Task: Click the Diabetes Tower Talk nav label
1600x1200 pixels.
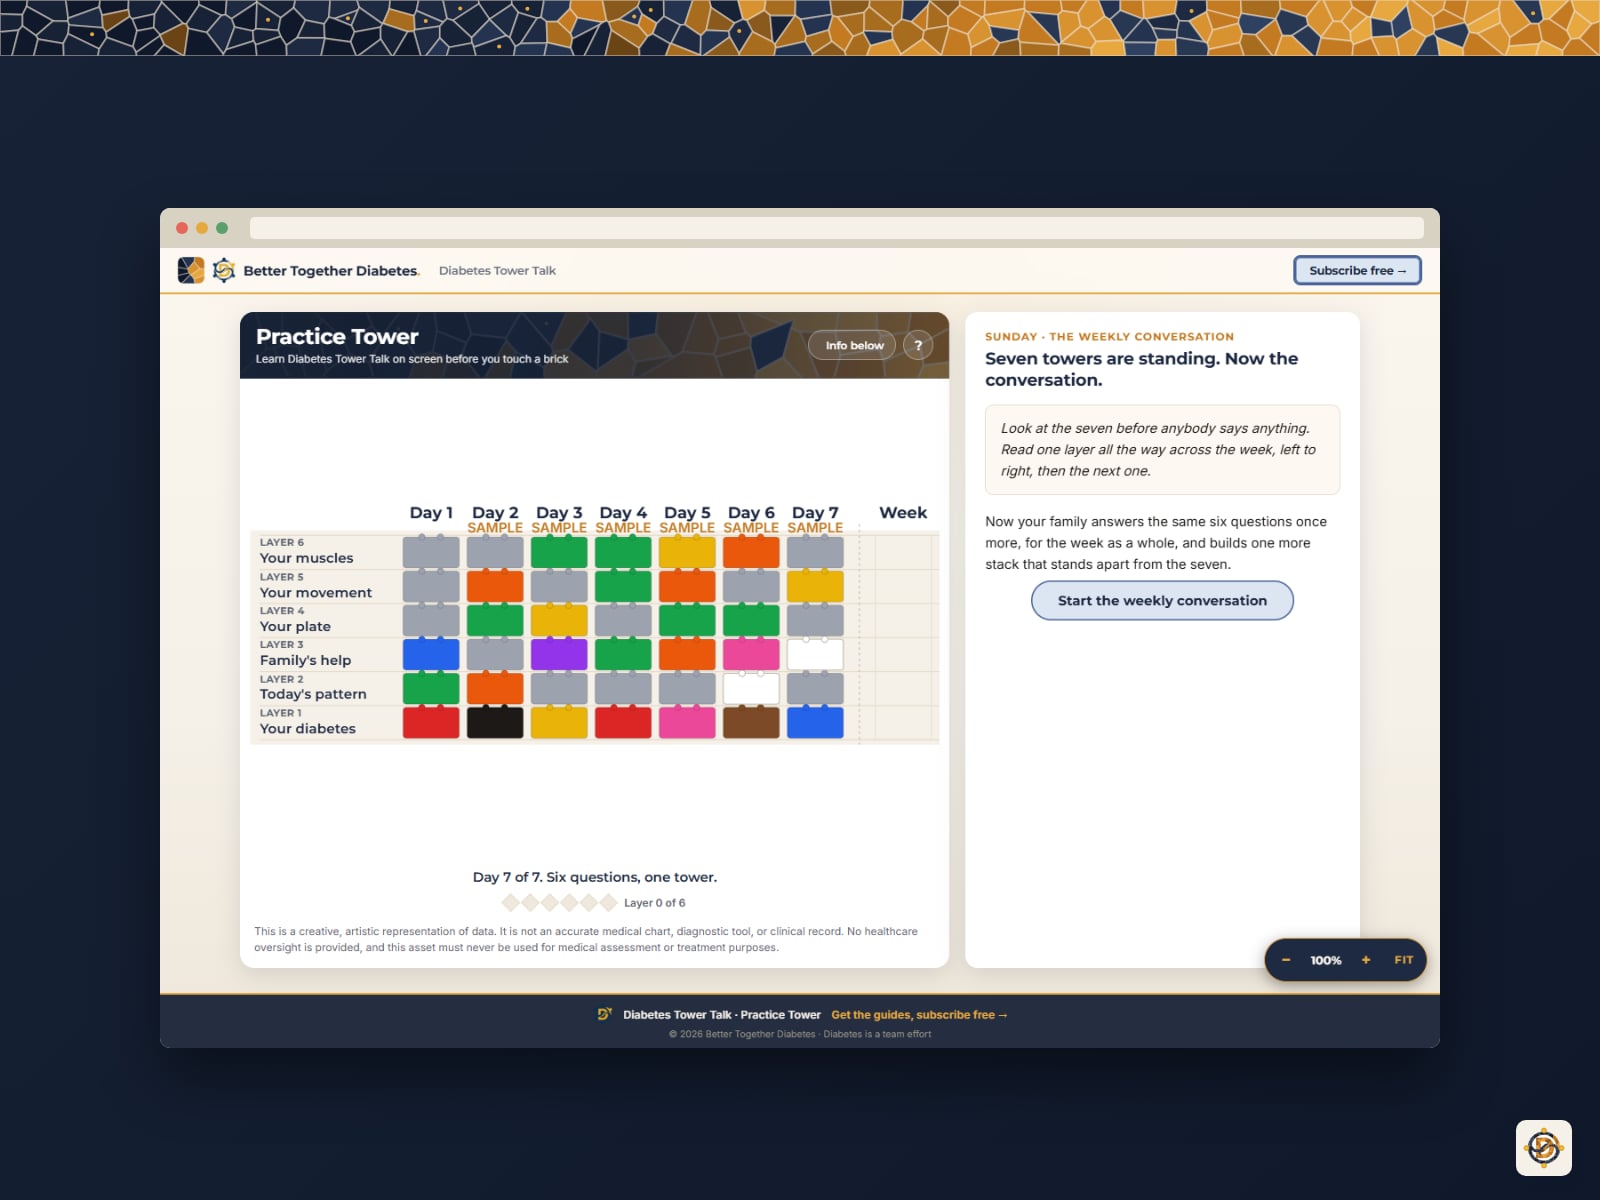Action: click(497, 270)
